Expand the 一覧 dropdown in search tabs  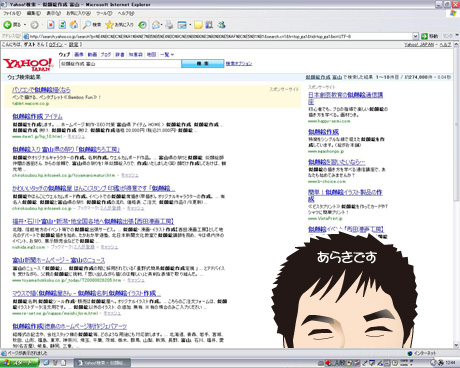click(167, 54)
